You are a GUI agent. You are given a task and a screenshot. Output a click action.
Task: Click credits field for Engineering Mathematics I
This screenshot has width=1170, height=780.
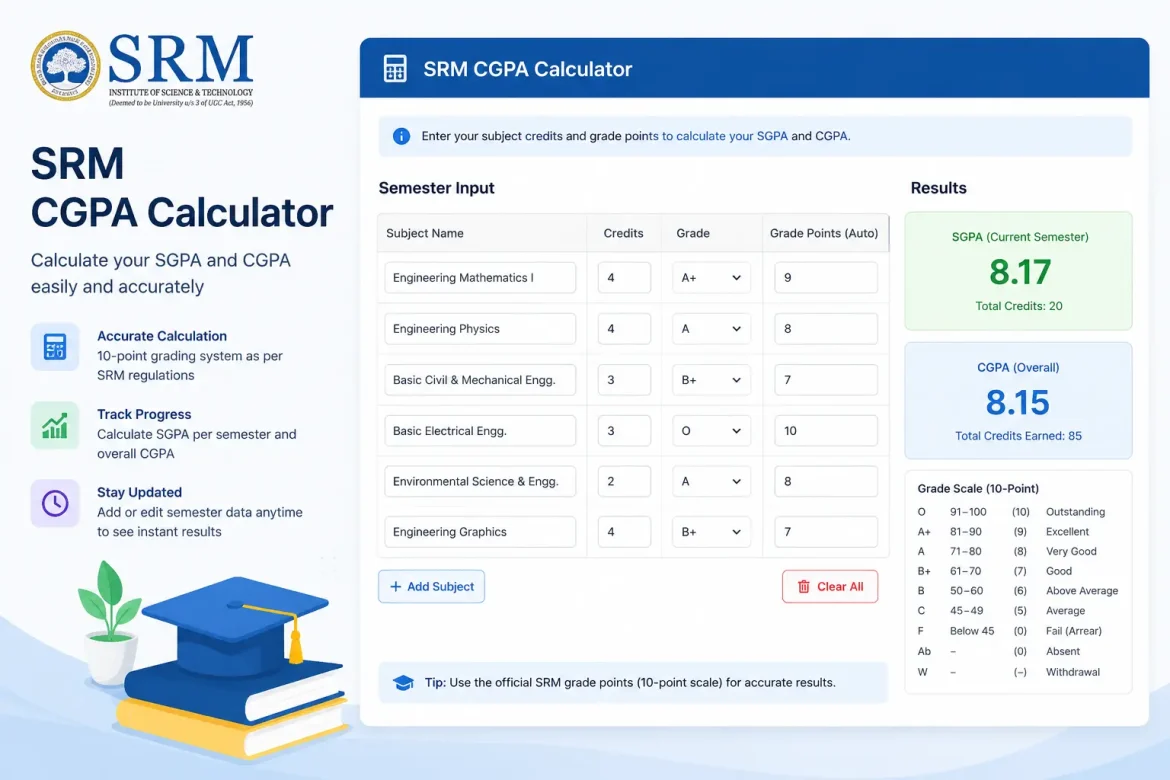624,278
